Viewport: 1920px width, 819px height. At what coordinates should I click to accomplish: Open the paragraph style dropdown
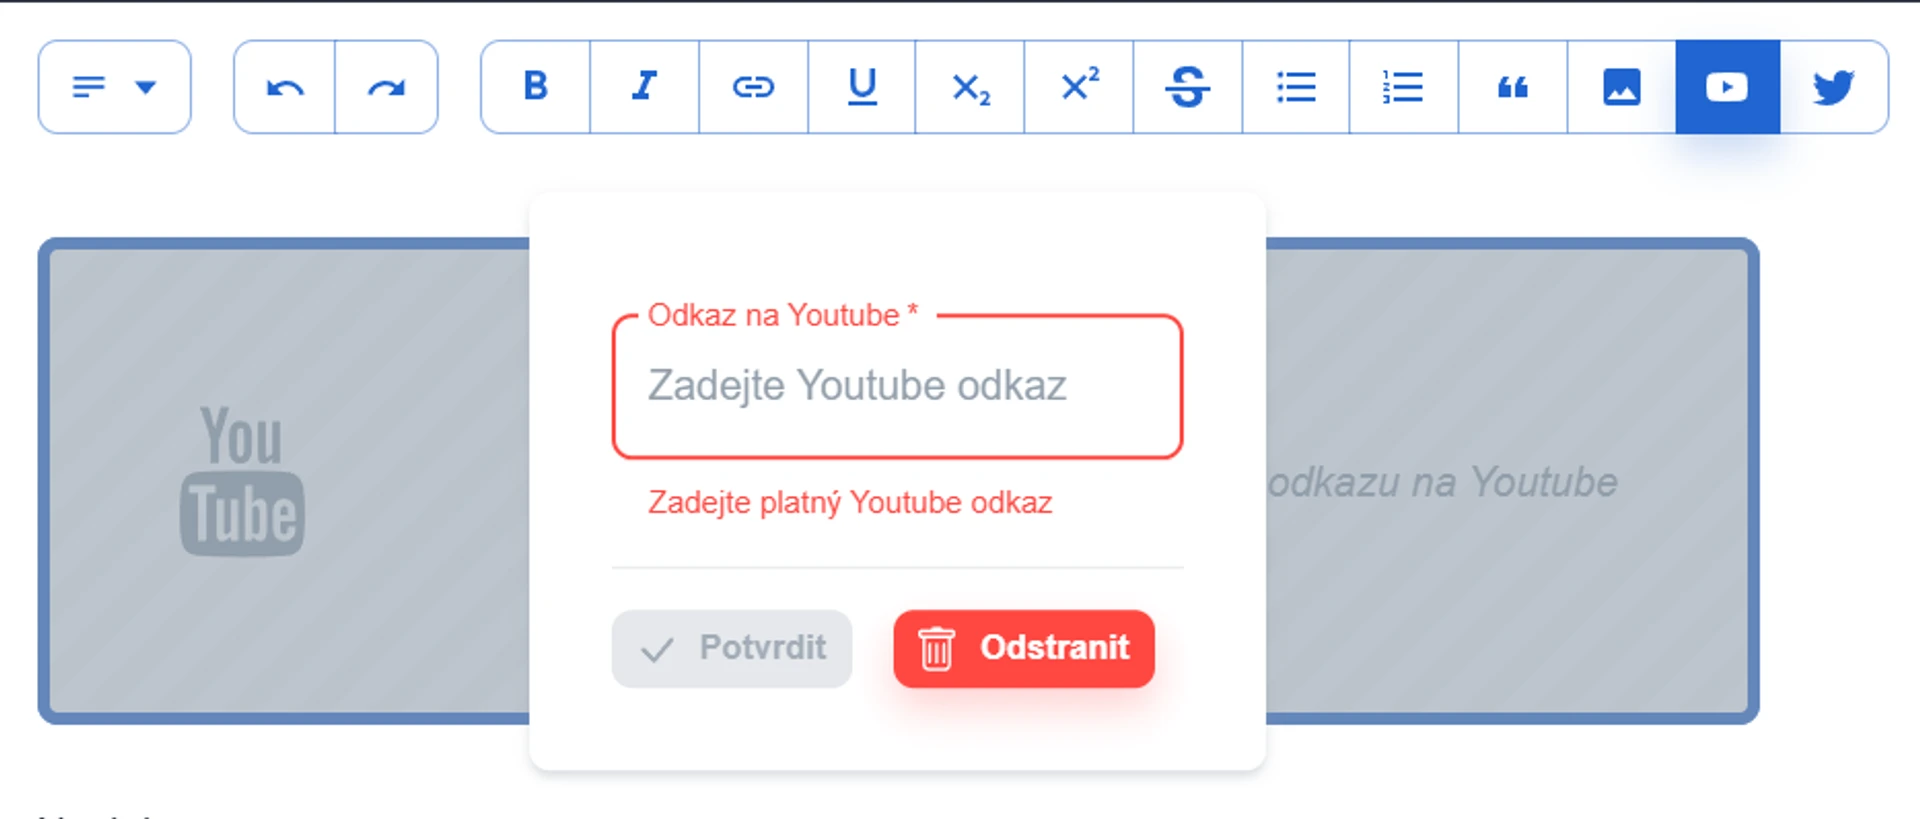pos(115,87)
